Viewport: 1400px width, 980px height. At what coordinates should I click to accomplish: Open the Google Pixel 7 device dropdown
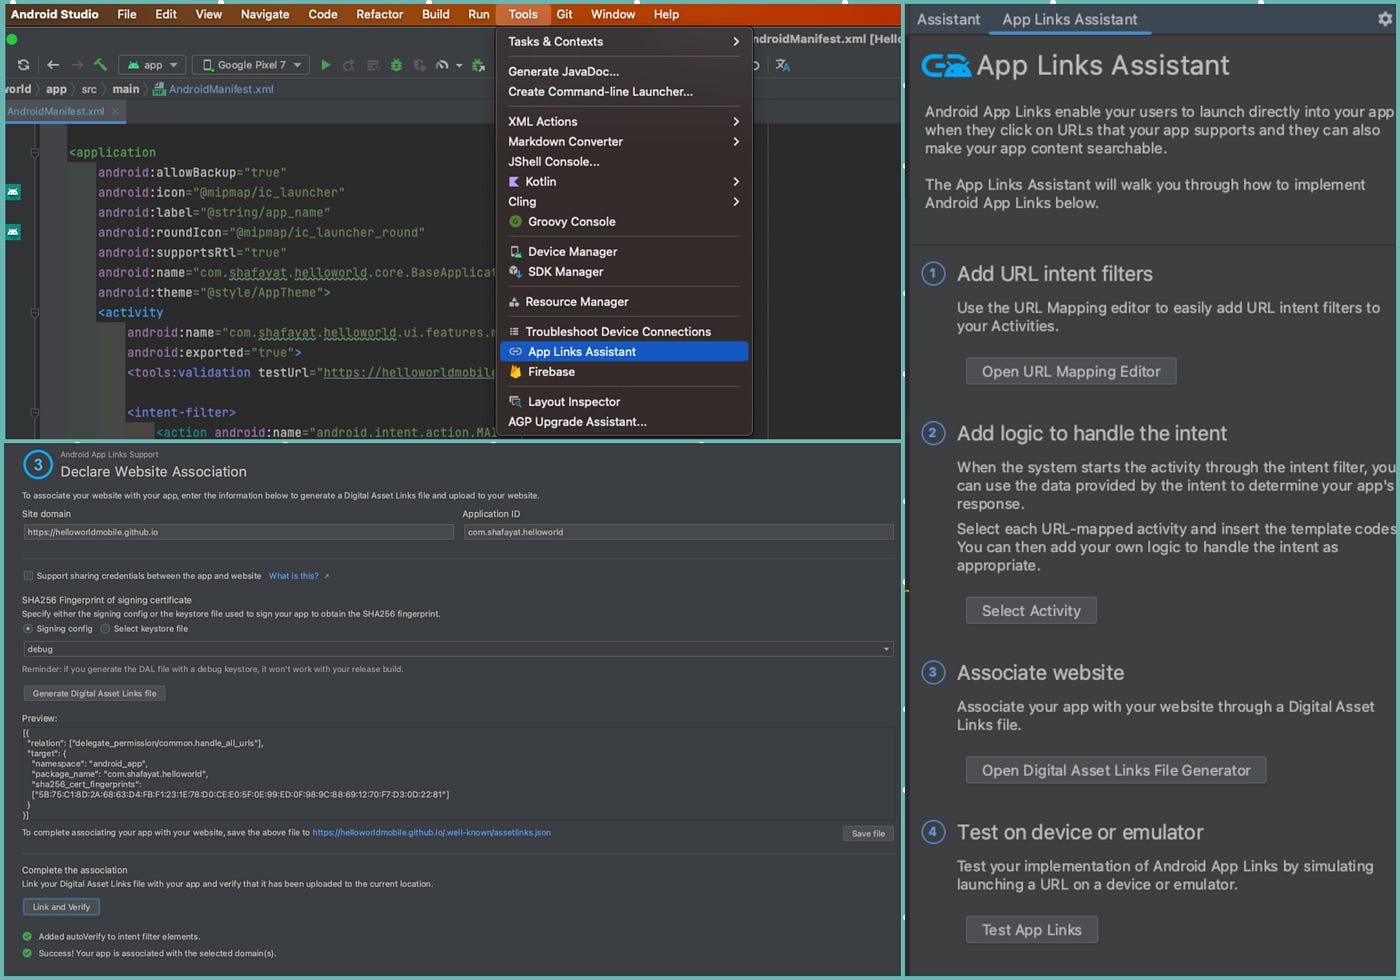coord(252,65)
